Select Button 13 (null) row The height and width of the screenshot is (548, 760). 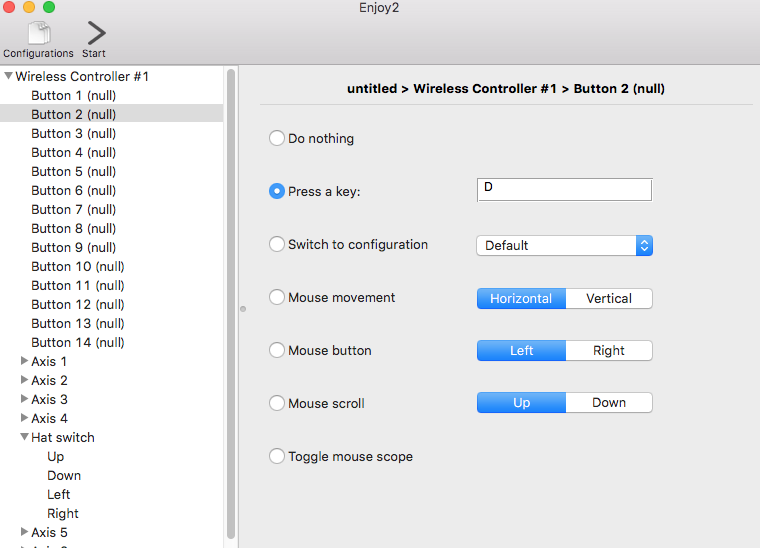[x=111, y=323]
